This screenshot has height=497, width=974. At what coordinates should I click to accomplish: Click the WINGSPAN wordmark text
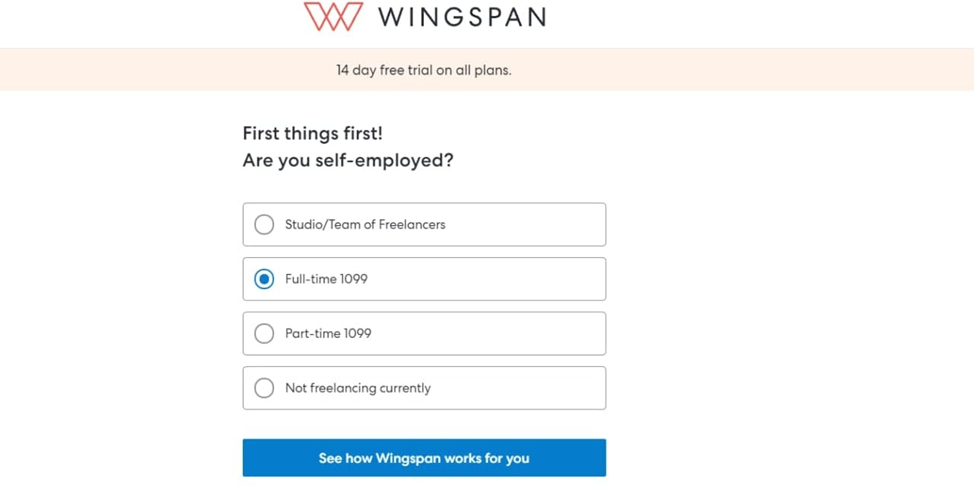(462, 17)
